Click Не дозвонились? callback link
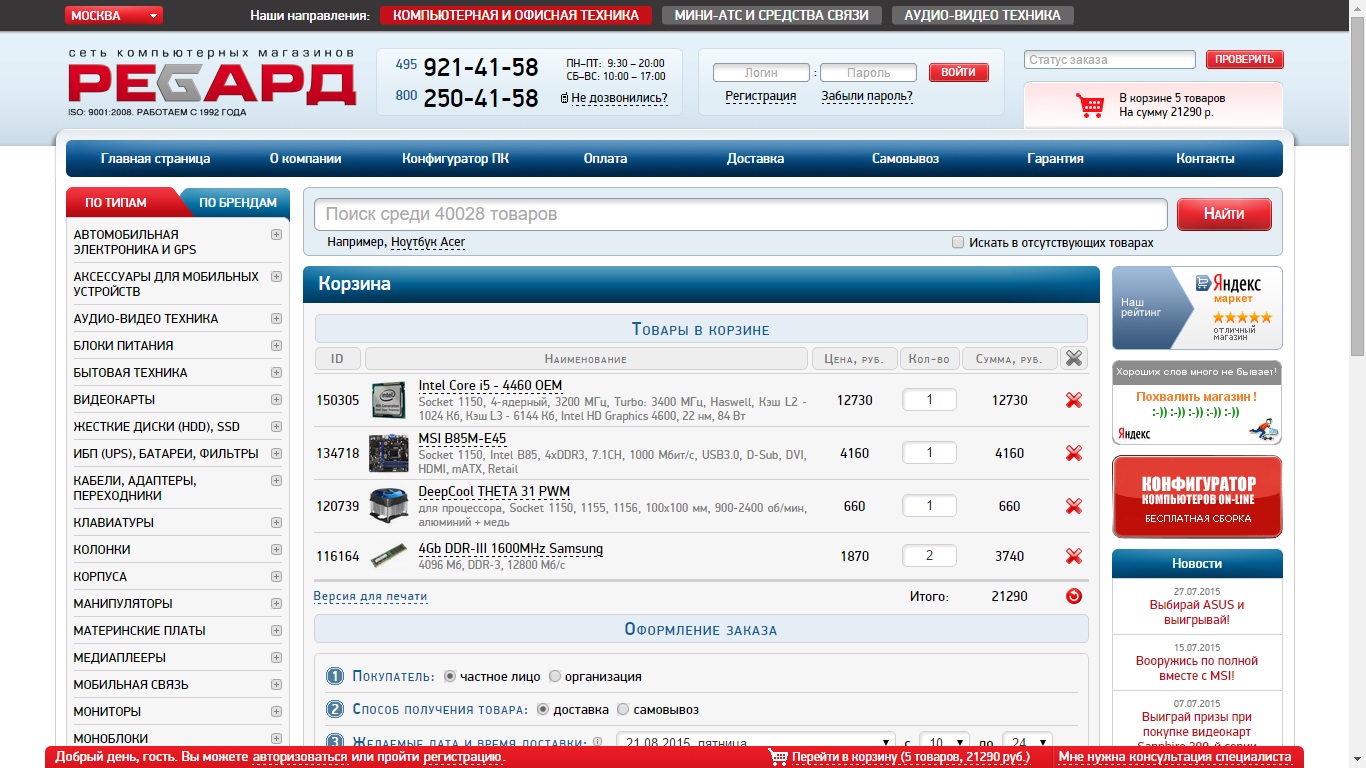 point(619,98)
